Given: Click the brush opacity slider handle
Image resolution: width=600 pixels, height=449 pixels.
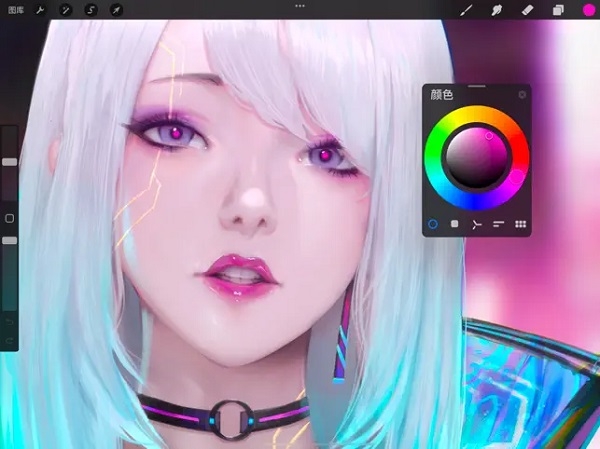Looking at the screenshot, I should tap(10, 240).
